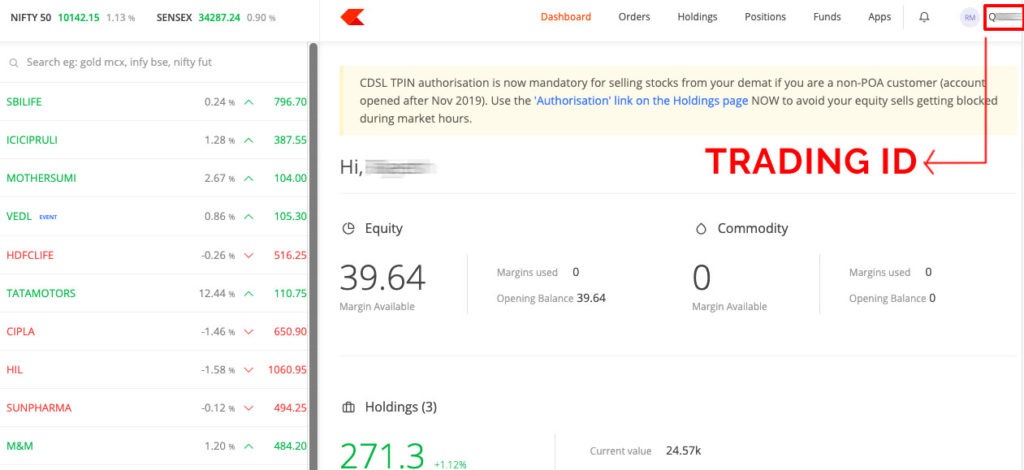This screenshot has height=470, width=1024.
Task: Open the Holdings tab
Action: (697, 17)
